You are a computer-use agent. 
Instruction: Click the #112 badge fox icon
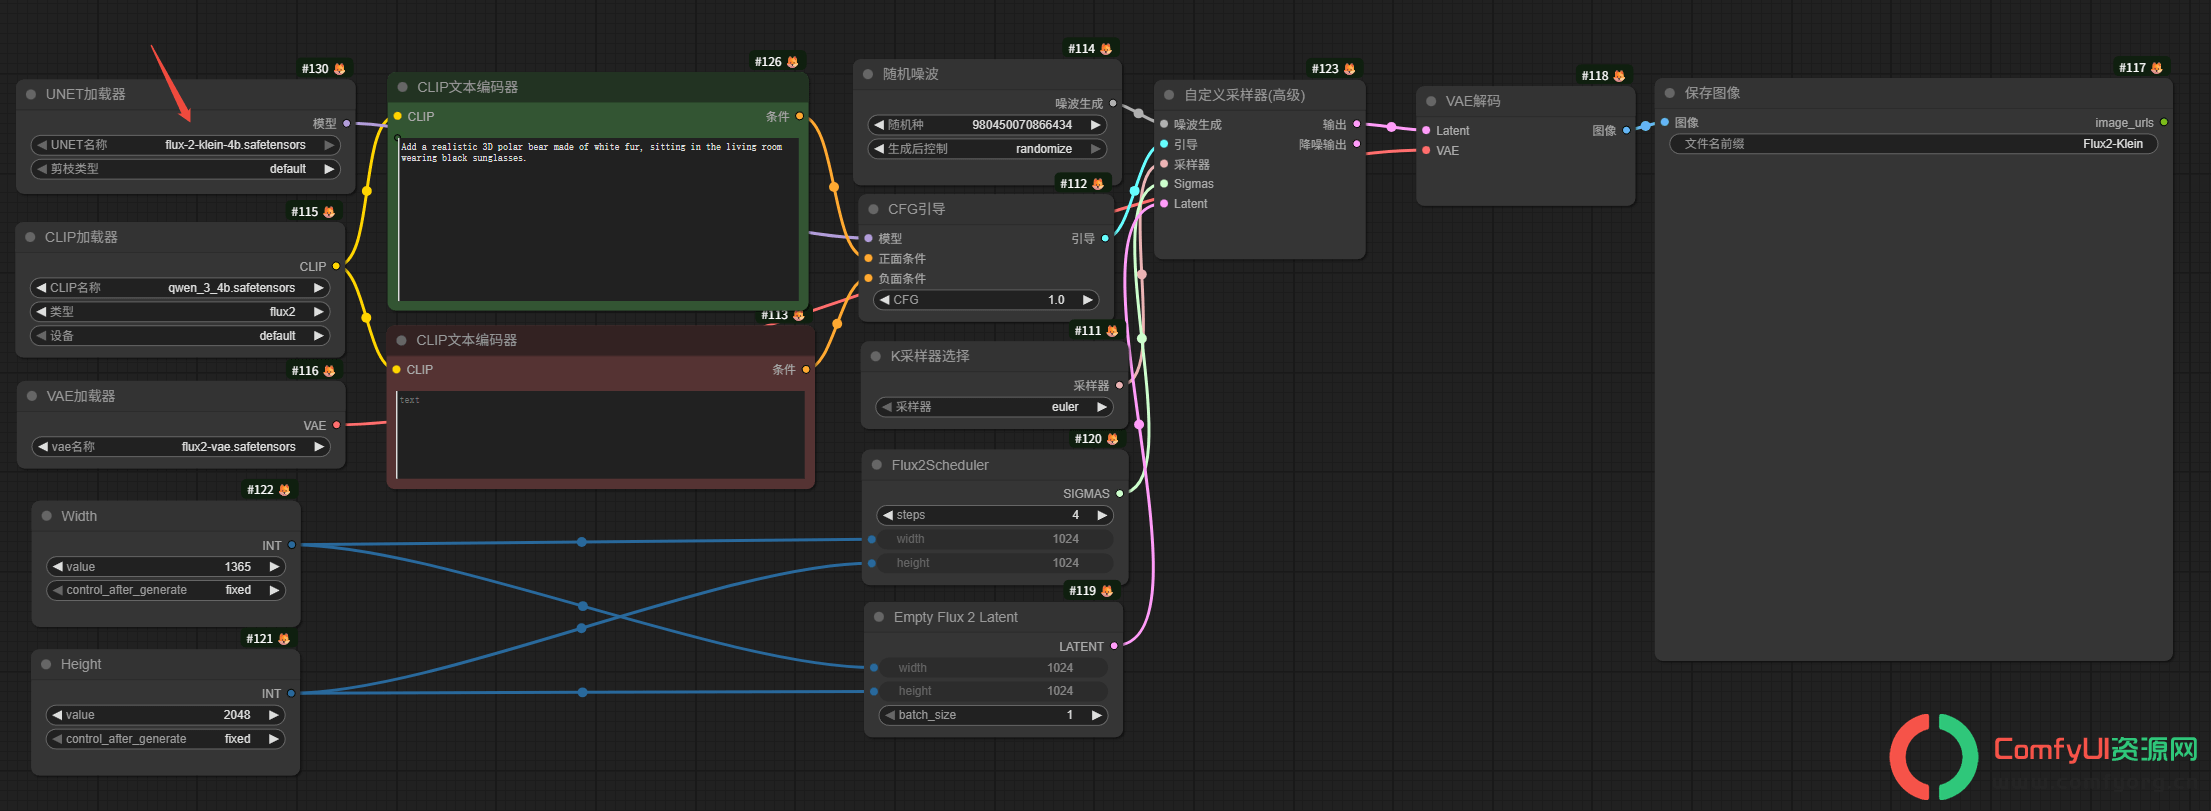pyautogui.click(x=1099, y=184)
